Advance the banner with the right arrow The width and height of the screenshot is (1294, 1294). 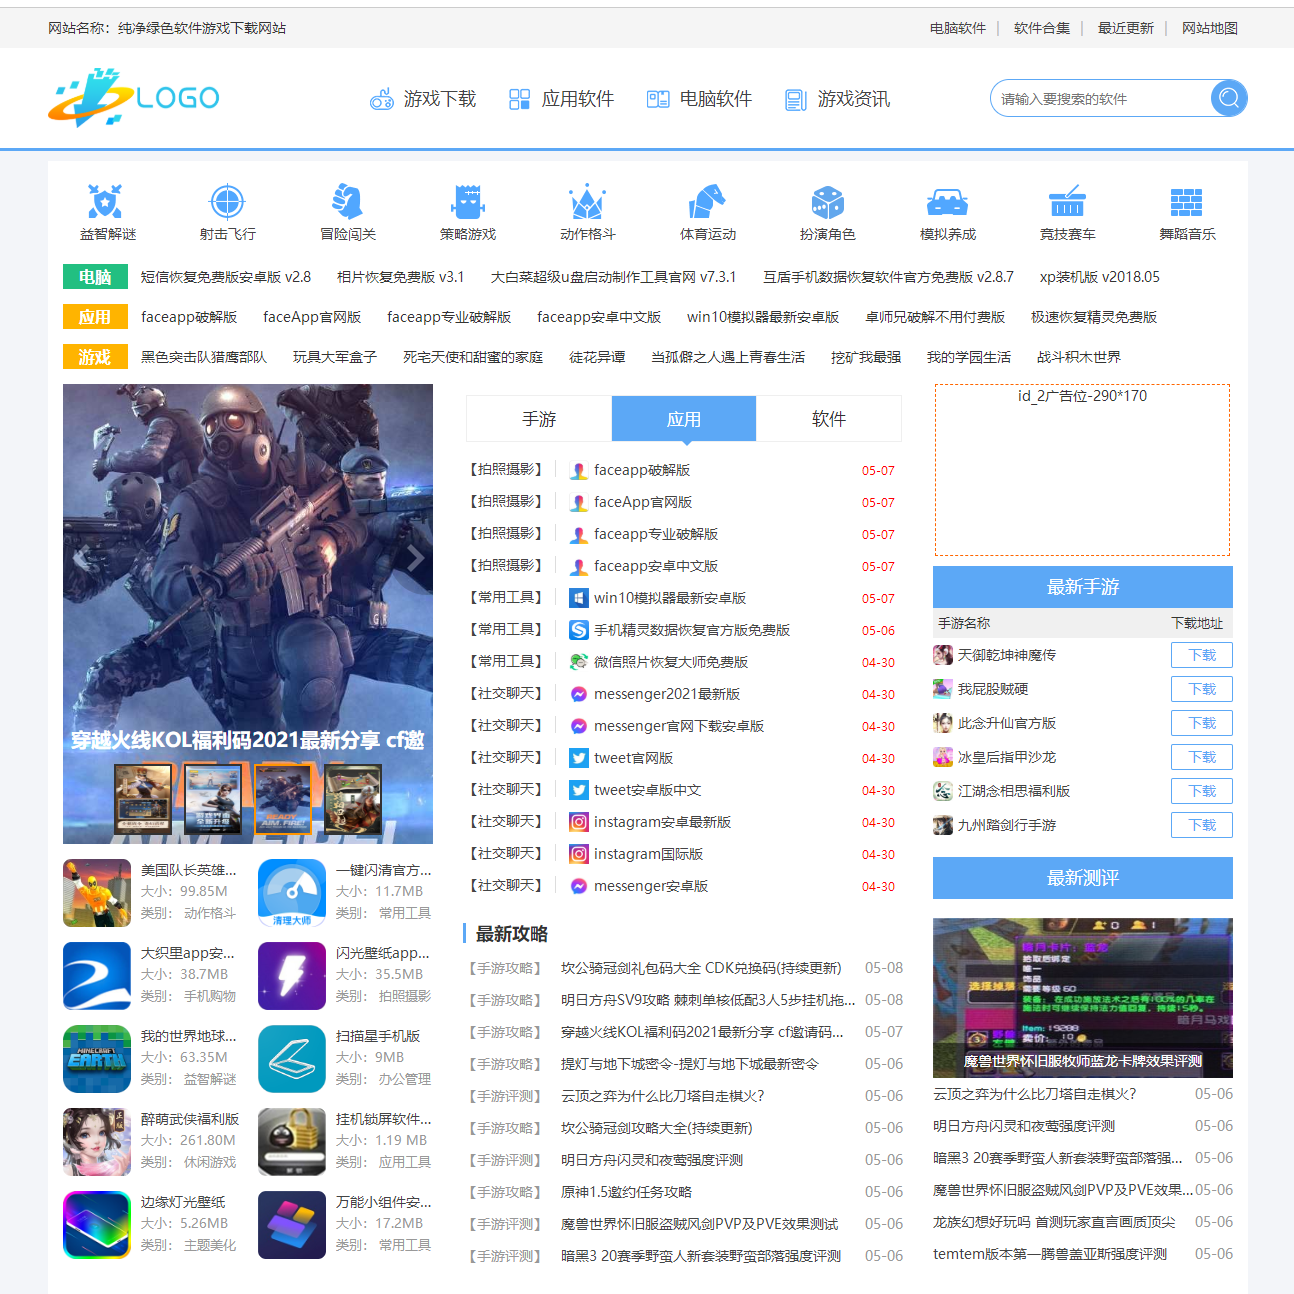[415, 558]
